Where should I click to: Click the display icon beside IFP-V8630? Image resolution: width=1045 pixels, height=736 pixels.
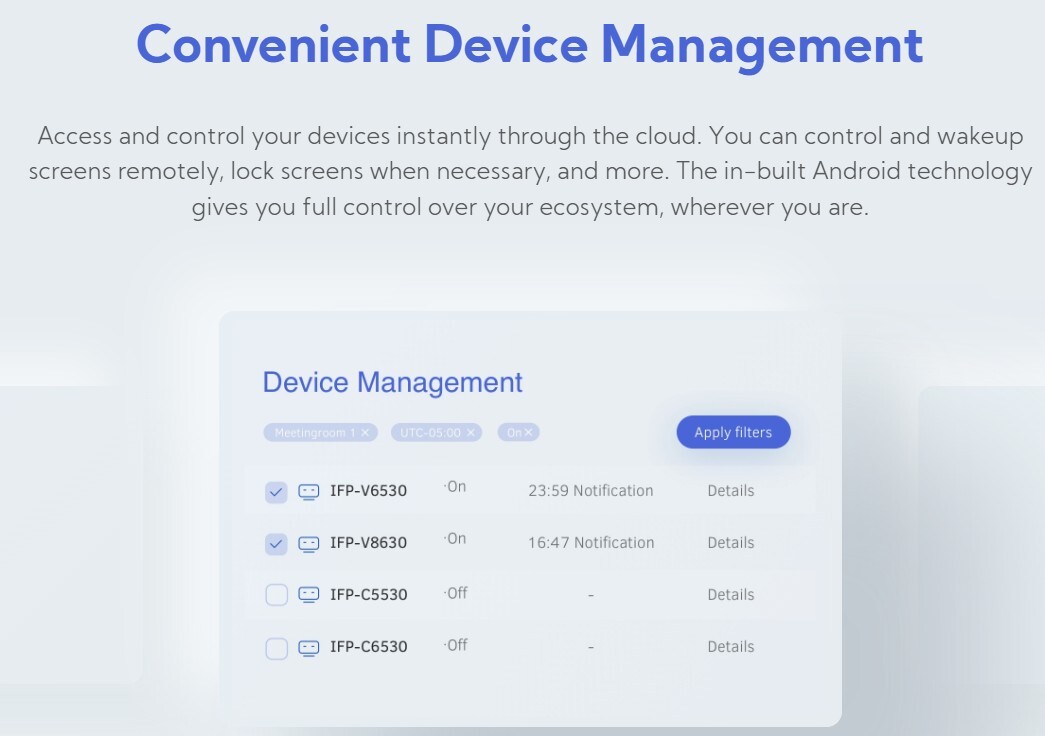click(308, 544)
